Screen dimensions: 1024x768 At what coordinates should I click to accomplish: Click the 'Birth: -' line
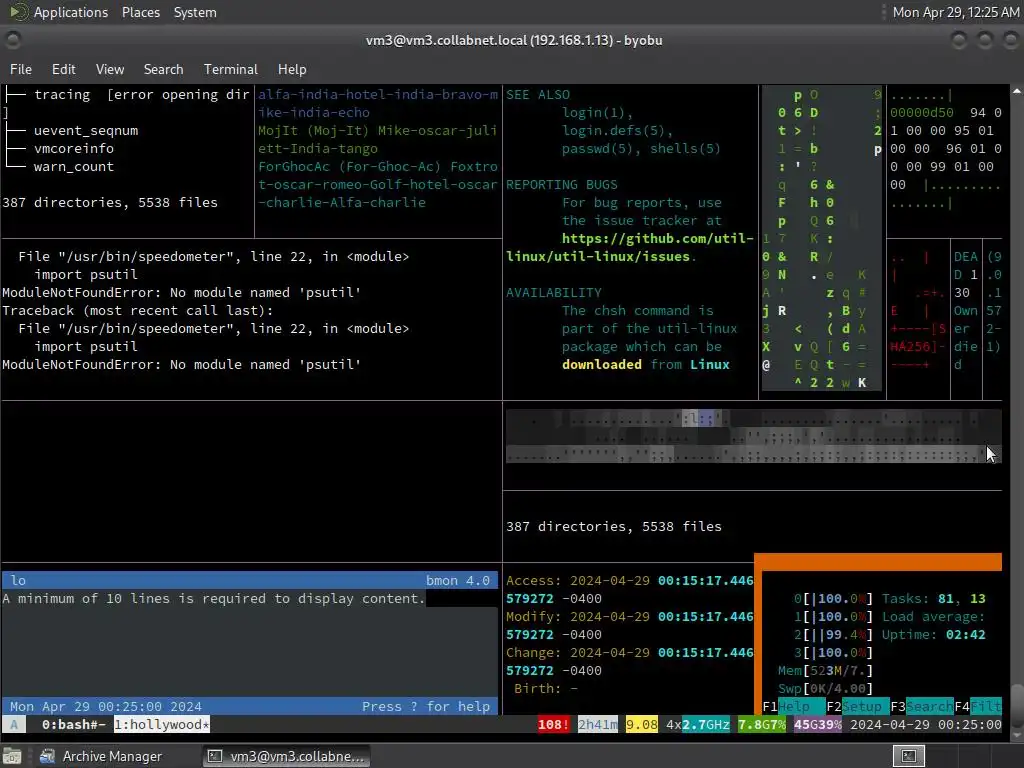[x=545, y=689]
